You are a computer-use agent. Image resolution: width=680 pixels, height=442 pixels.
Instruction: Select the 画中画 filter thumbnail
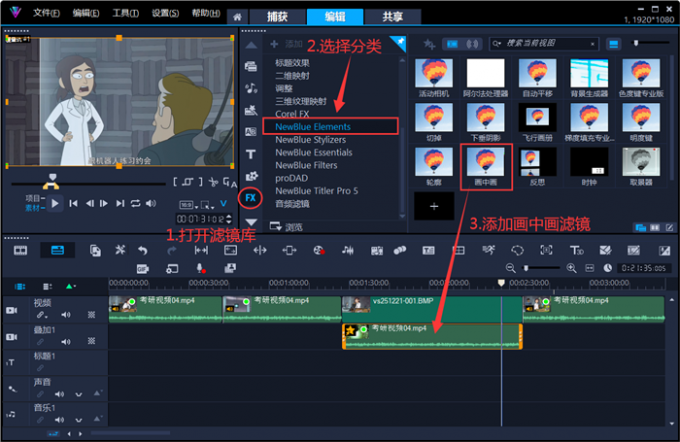tap(486, 168)
